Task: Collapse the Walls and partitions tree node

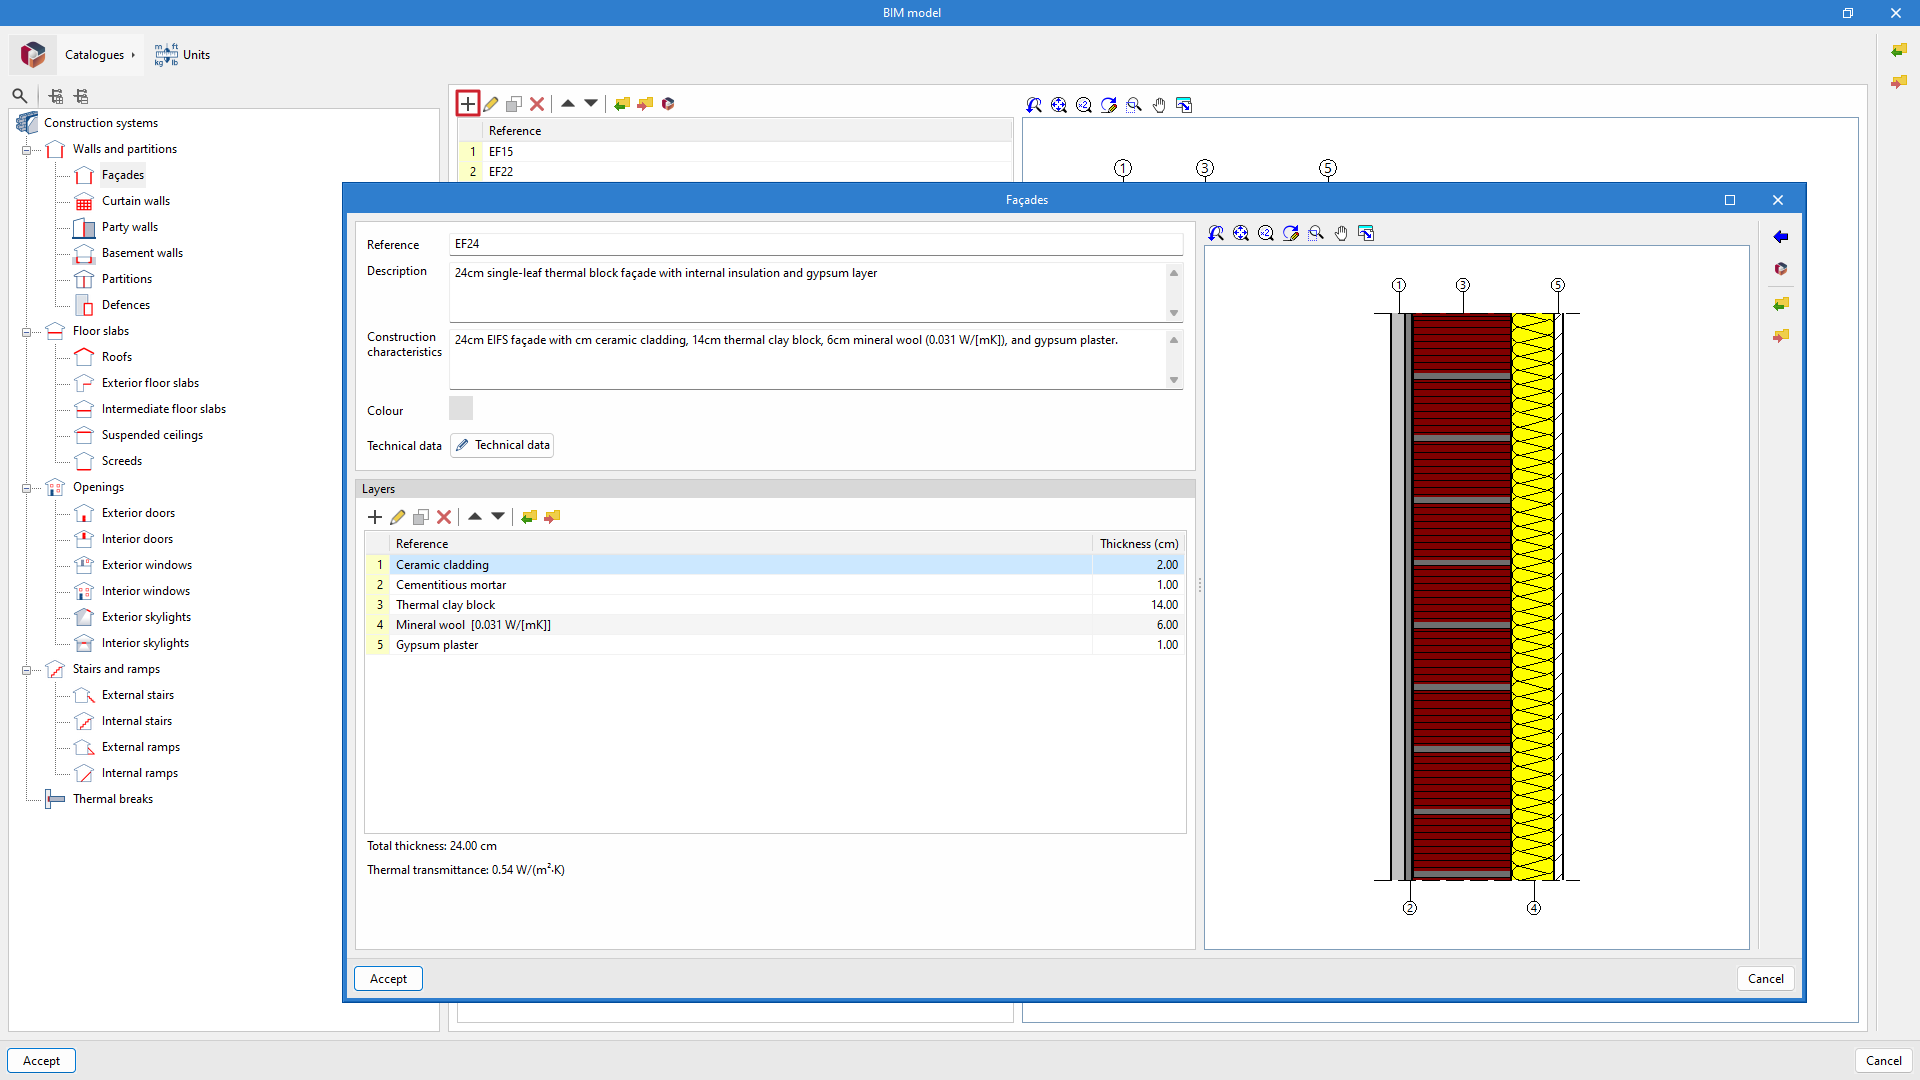Action: pos(27,150)
